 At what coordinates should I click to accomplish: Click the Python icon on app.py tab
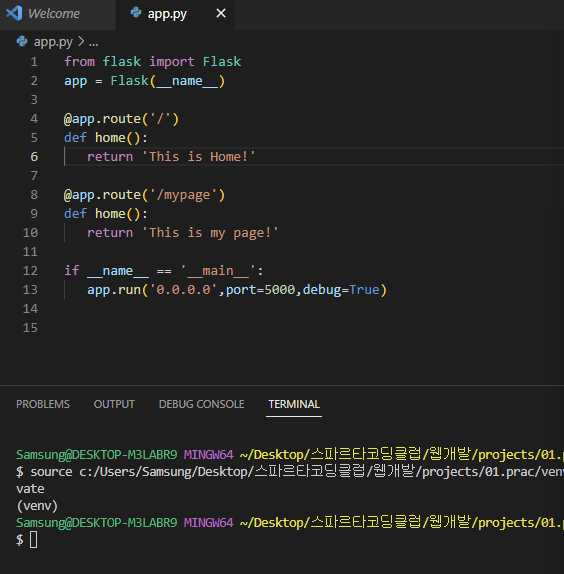point(136,12)
